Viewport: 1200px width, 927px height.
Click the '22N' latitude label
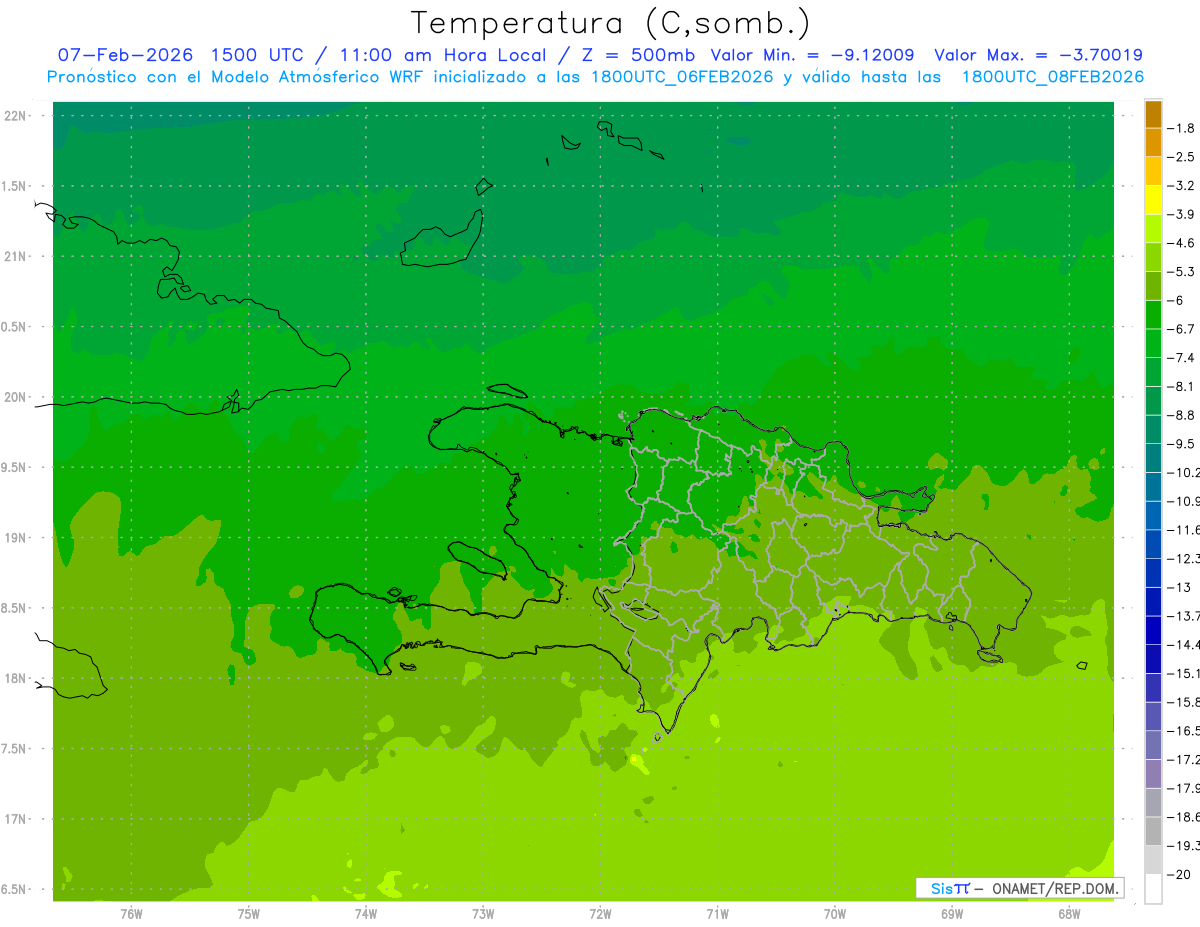(x=16, y=115)
